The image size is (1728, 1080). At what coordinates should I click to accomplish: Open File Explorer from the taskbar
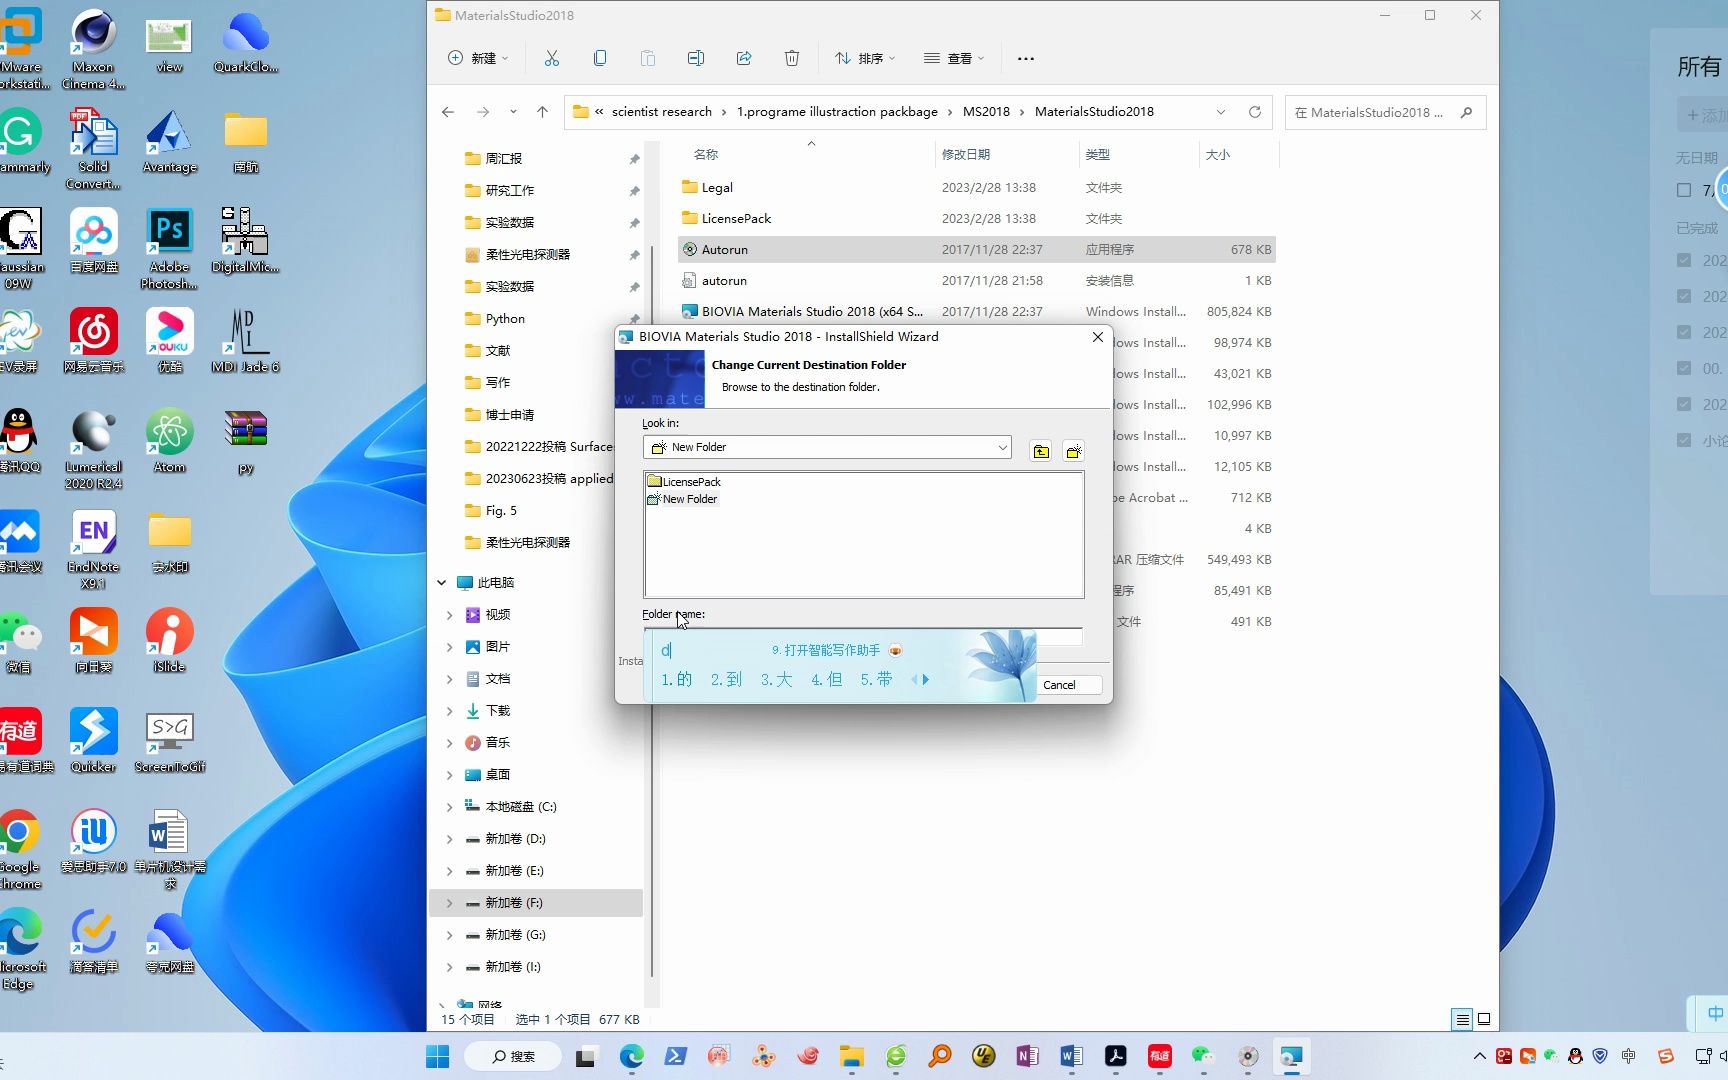tap(851, 1056)
